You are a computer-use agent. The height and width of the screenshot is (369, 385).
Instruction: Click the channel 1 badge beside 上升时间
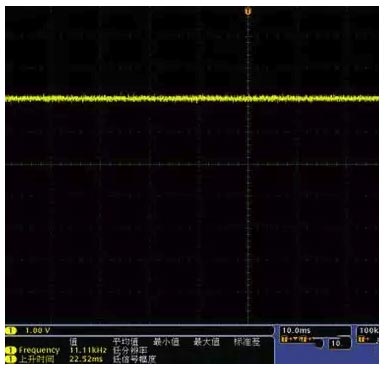click(x=11, y=359)
